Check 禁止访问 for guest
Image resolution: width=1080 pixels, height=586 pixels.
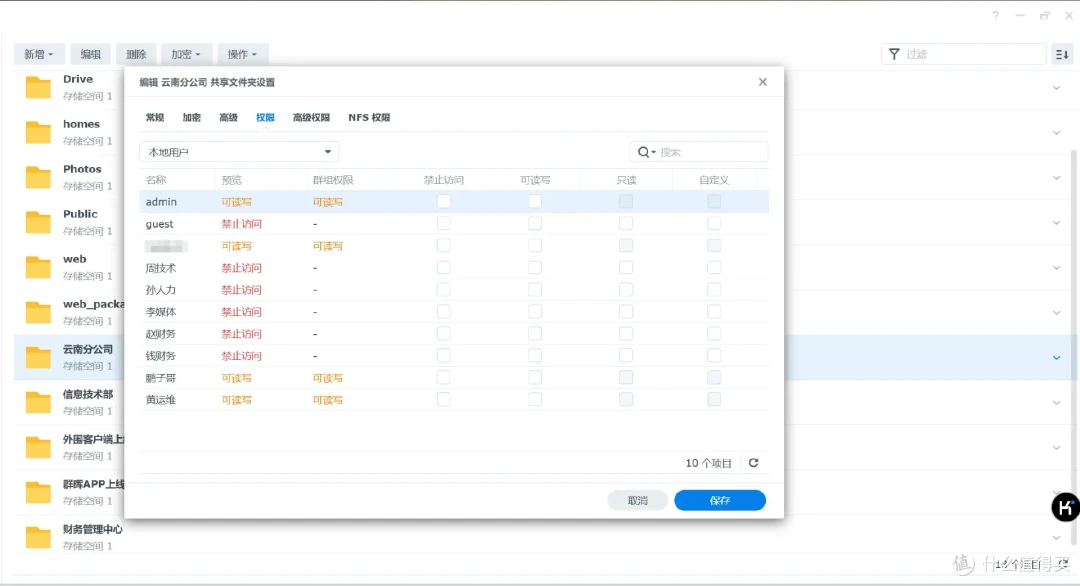(x=444, y=224)
